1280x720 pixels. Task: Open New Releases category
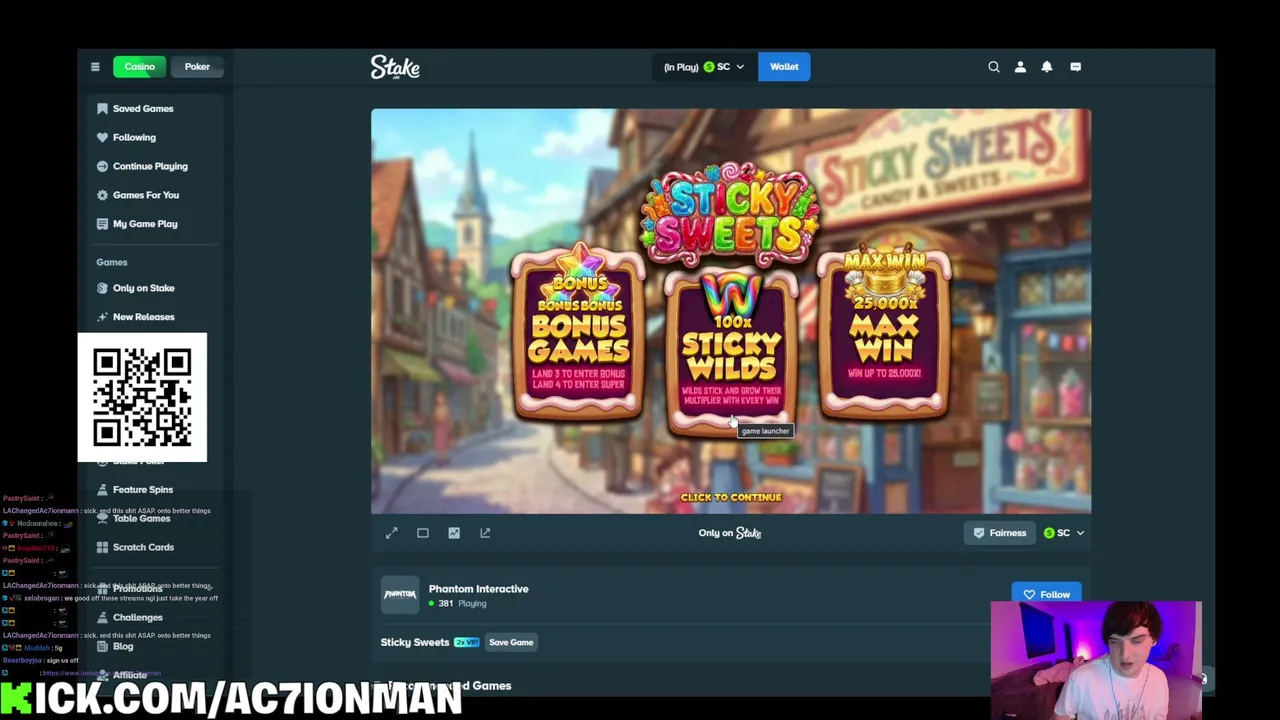143,317
